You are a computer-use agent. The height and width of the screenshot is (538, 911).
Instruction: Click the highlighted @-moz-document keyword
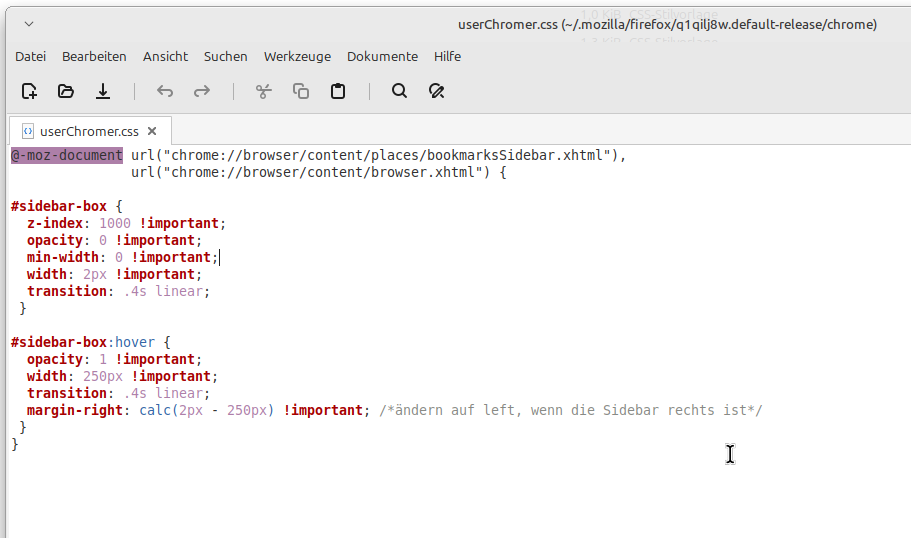[67, 155]
